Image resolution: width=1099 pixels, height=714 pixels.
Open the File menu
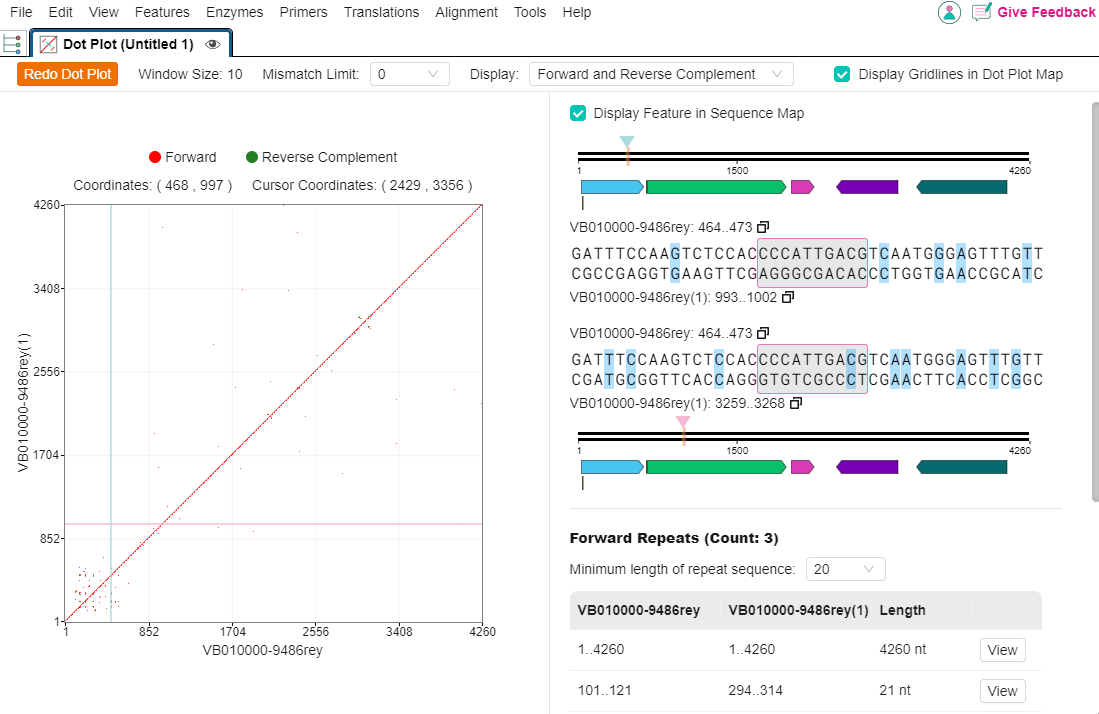click(21, 12)
